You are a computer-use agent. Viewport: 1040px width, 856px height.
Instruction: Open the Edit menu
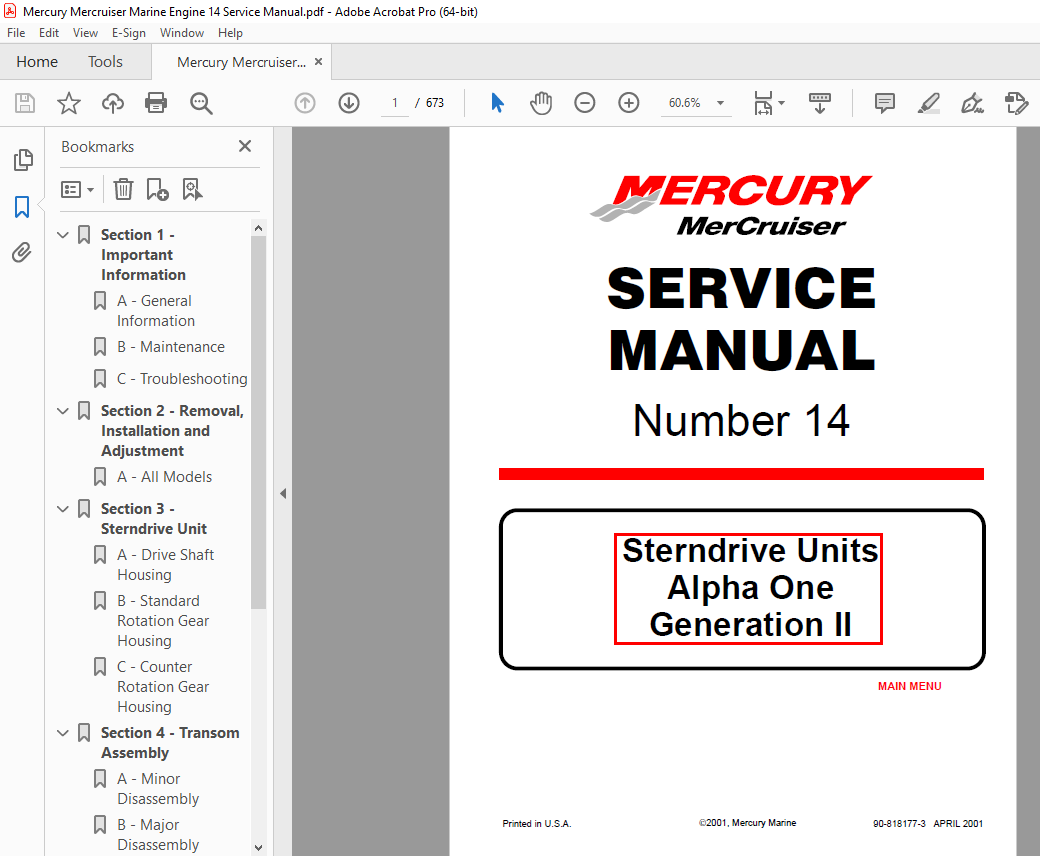(x=48, y=32)
